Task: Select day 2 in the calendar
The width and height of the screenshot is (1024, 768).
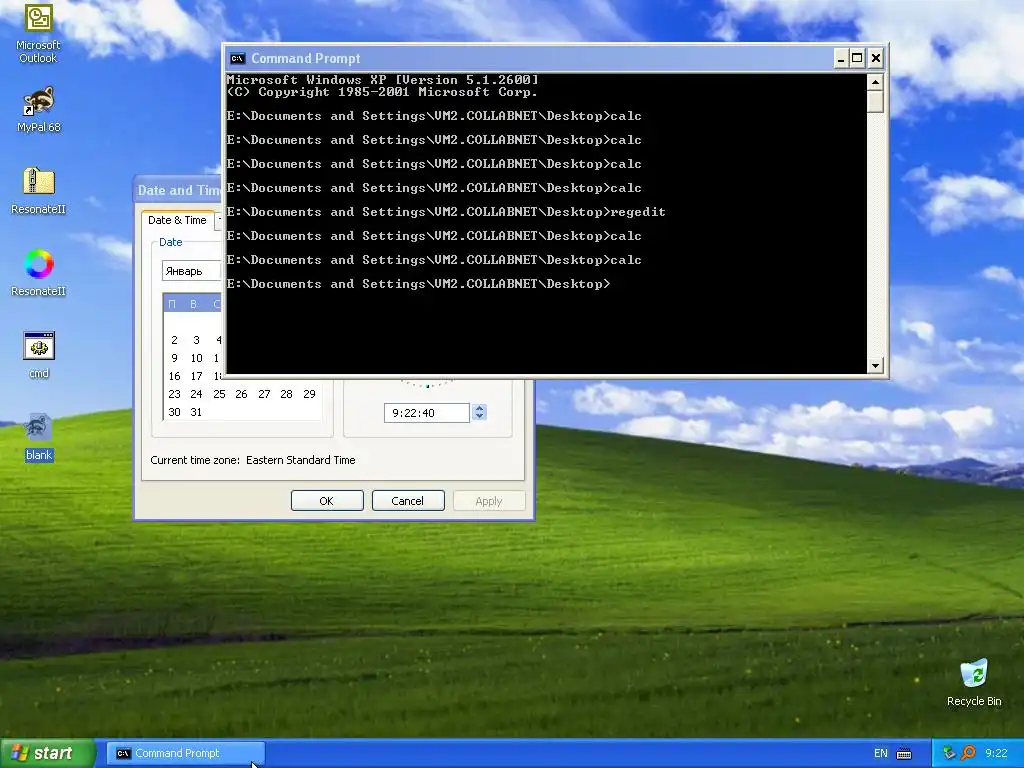Action: click(174, 340)
